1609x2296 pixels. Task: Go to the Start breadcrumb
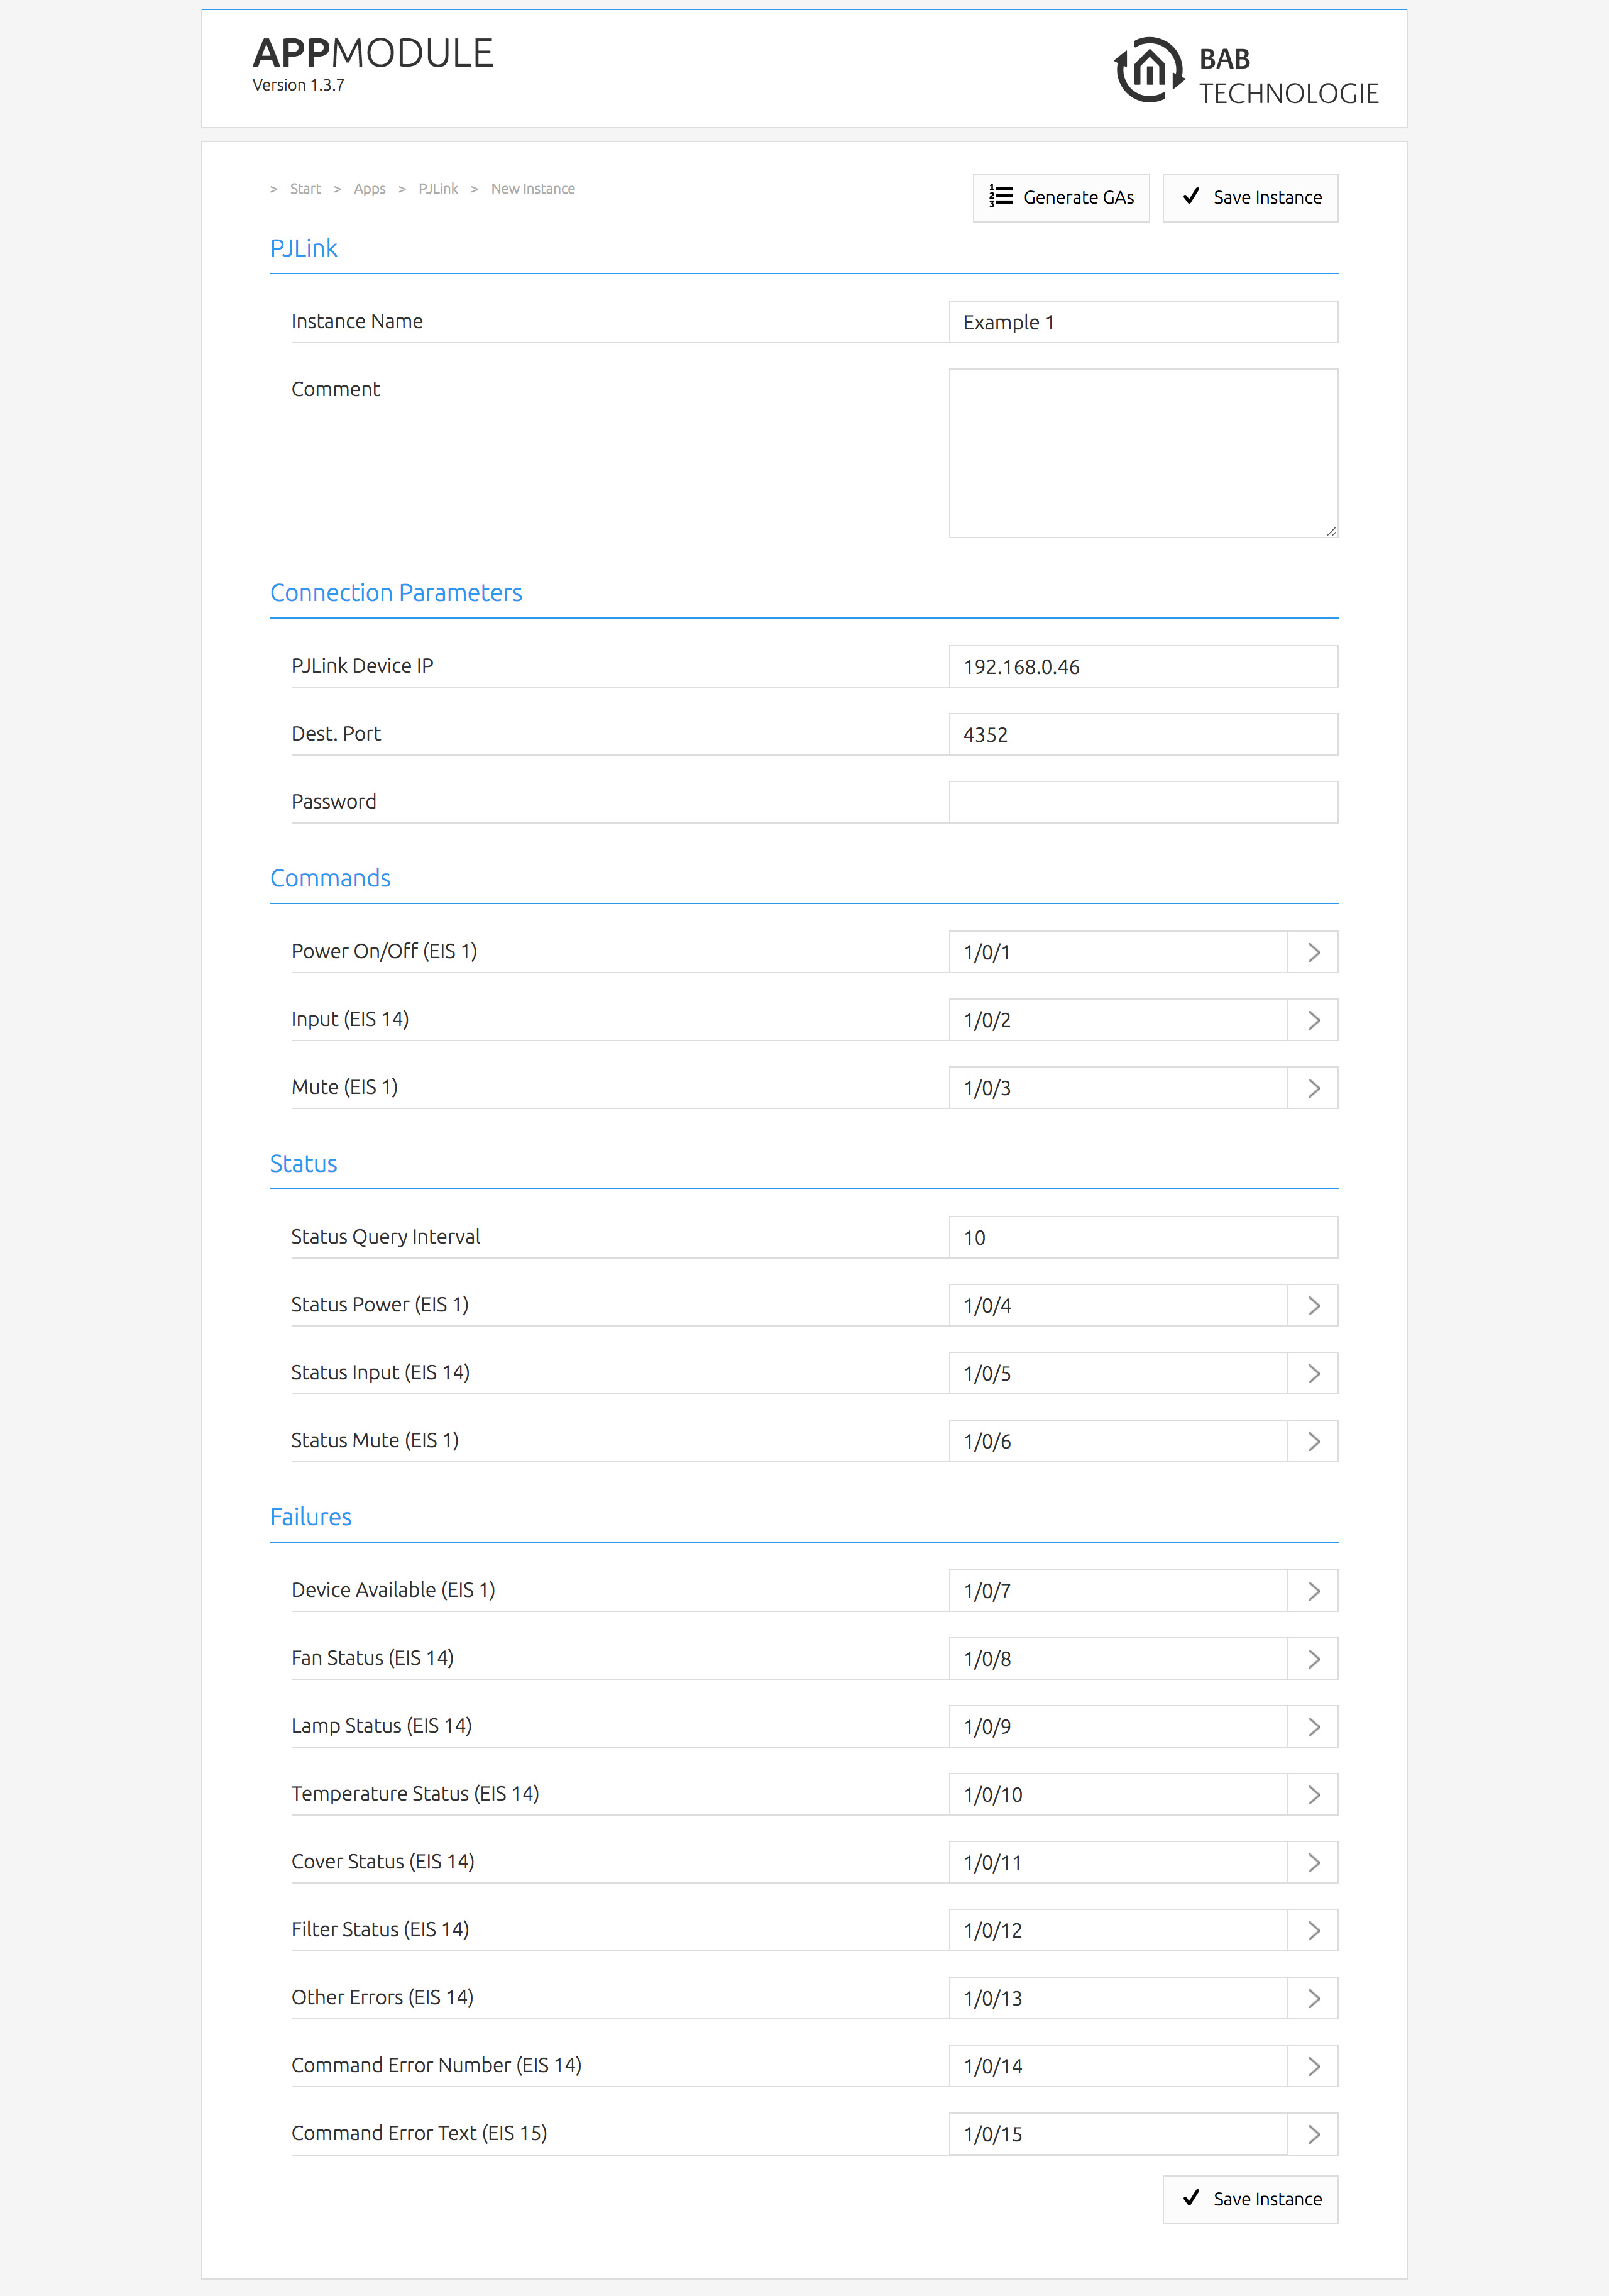305,189
